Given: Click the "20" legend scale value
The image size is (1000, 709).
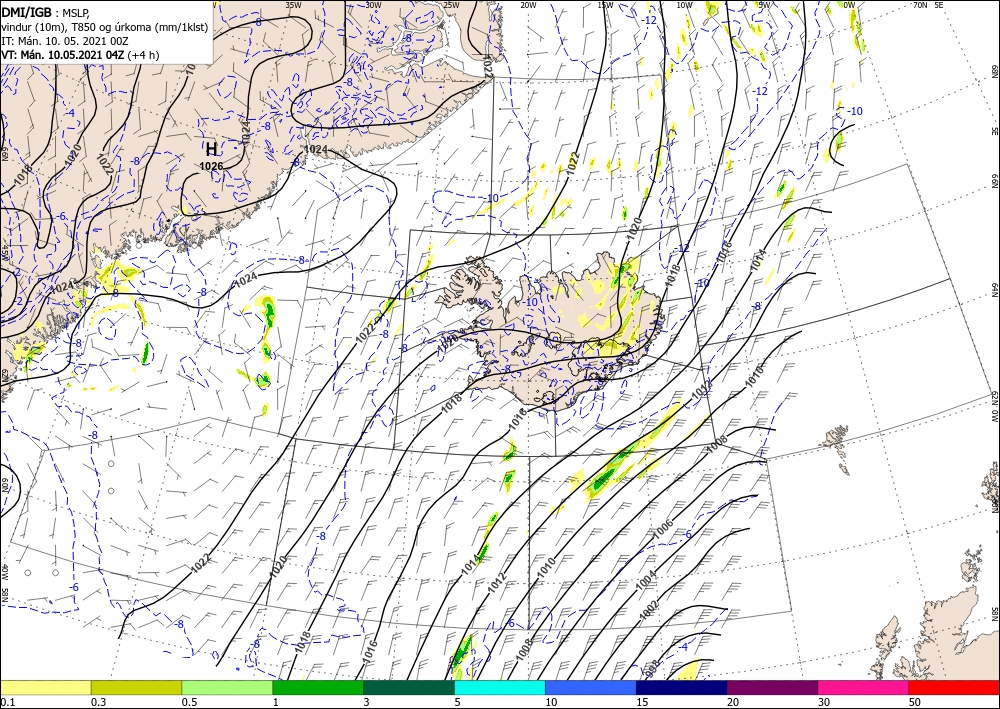Looking at the screenshot, I should (x=733, y=702).
